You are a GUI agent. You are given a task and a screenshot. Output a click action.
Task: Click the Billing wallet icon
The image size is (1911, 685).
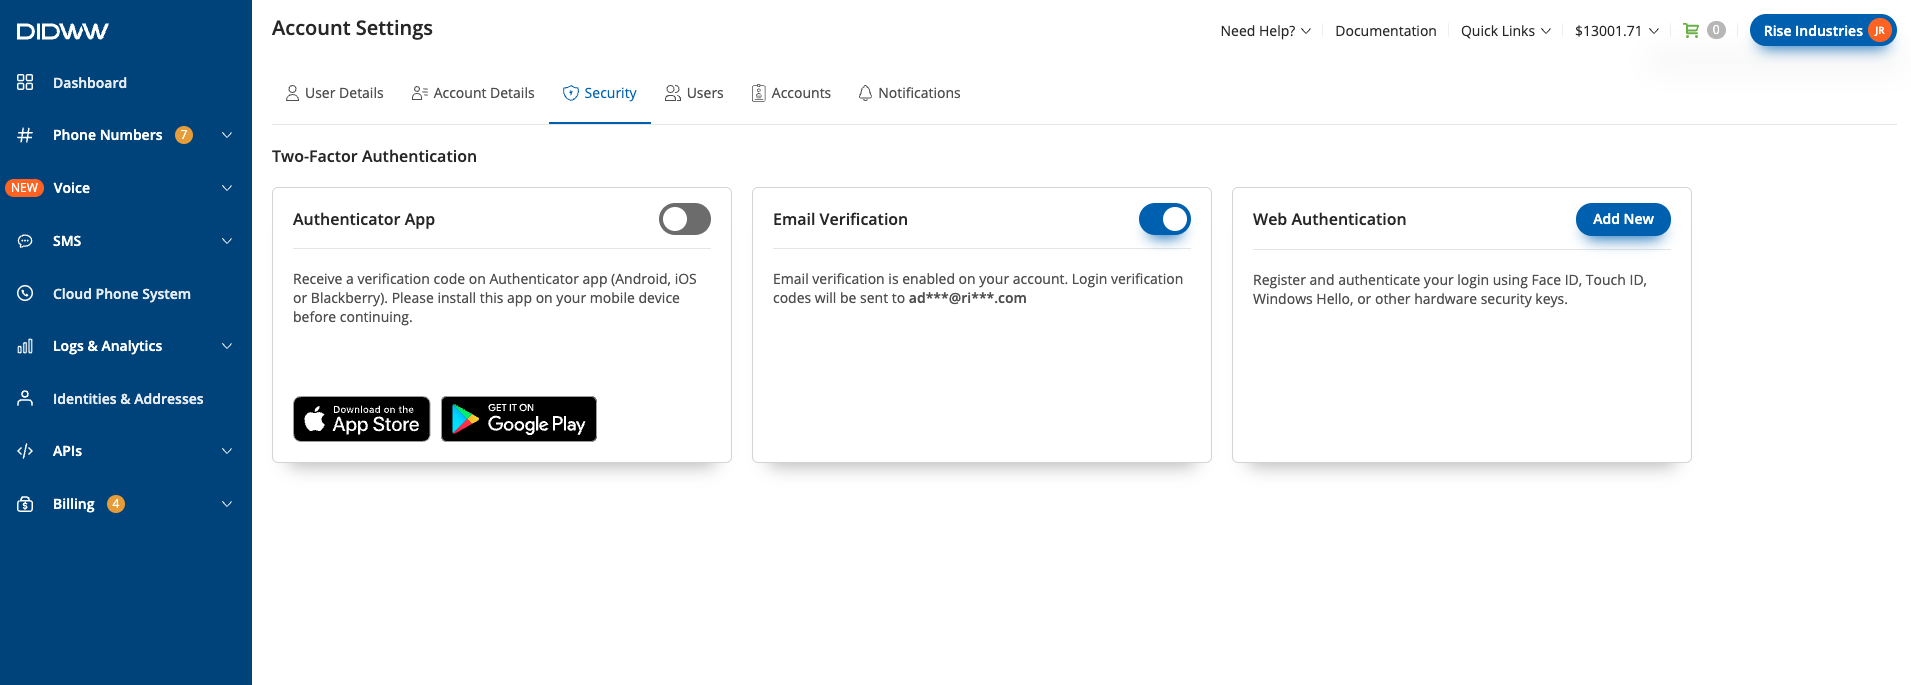25,504
